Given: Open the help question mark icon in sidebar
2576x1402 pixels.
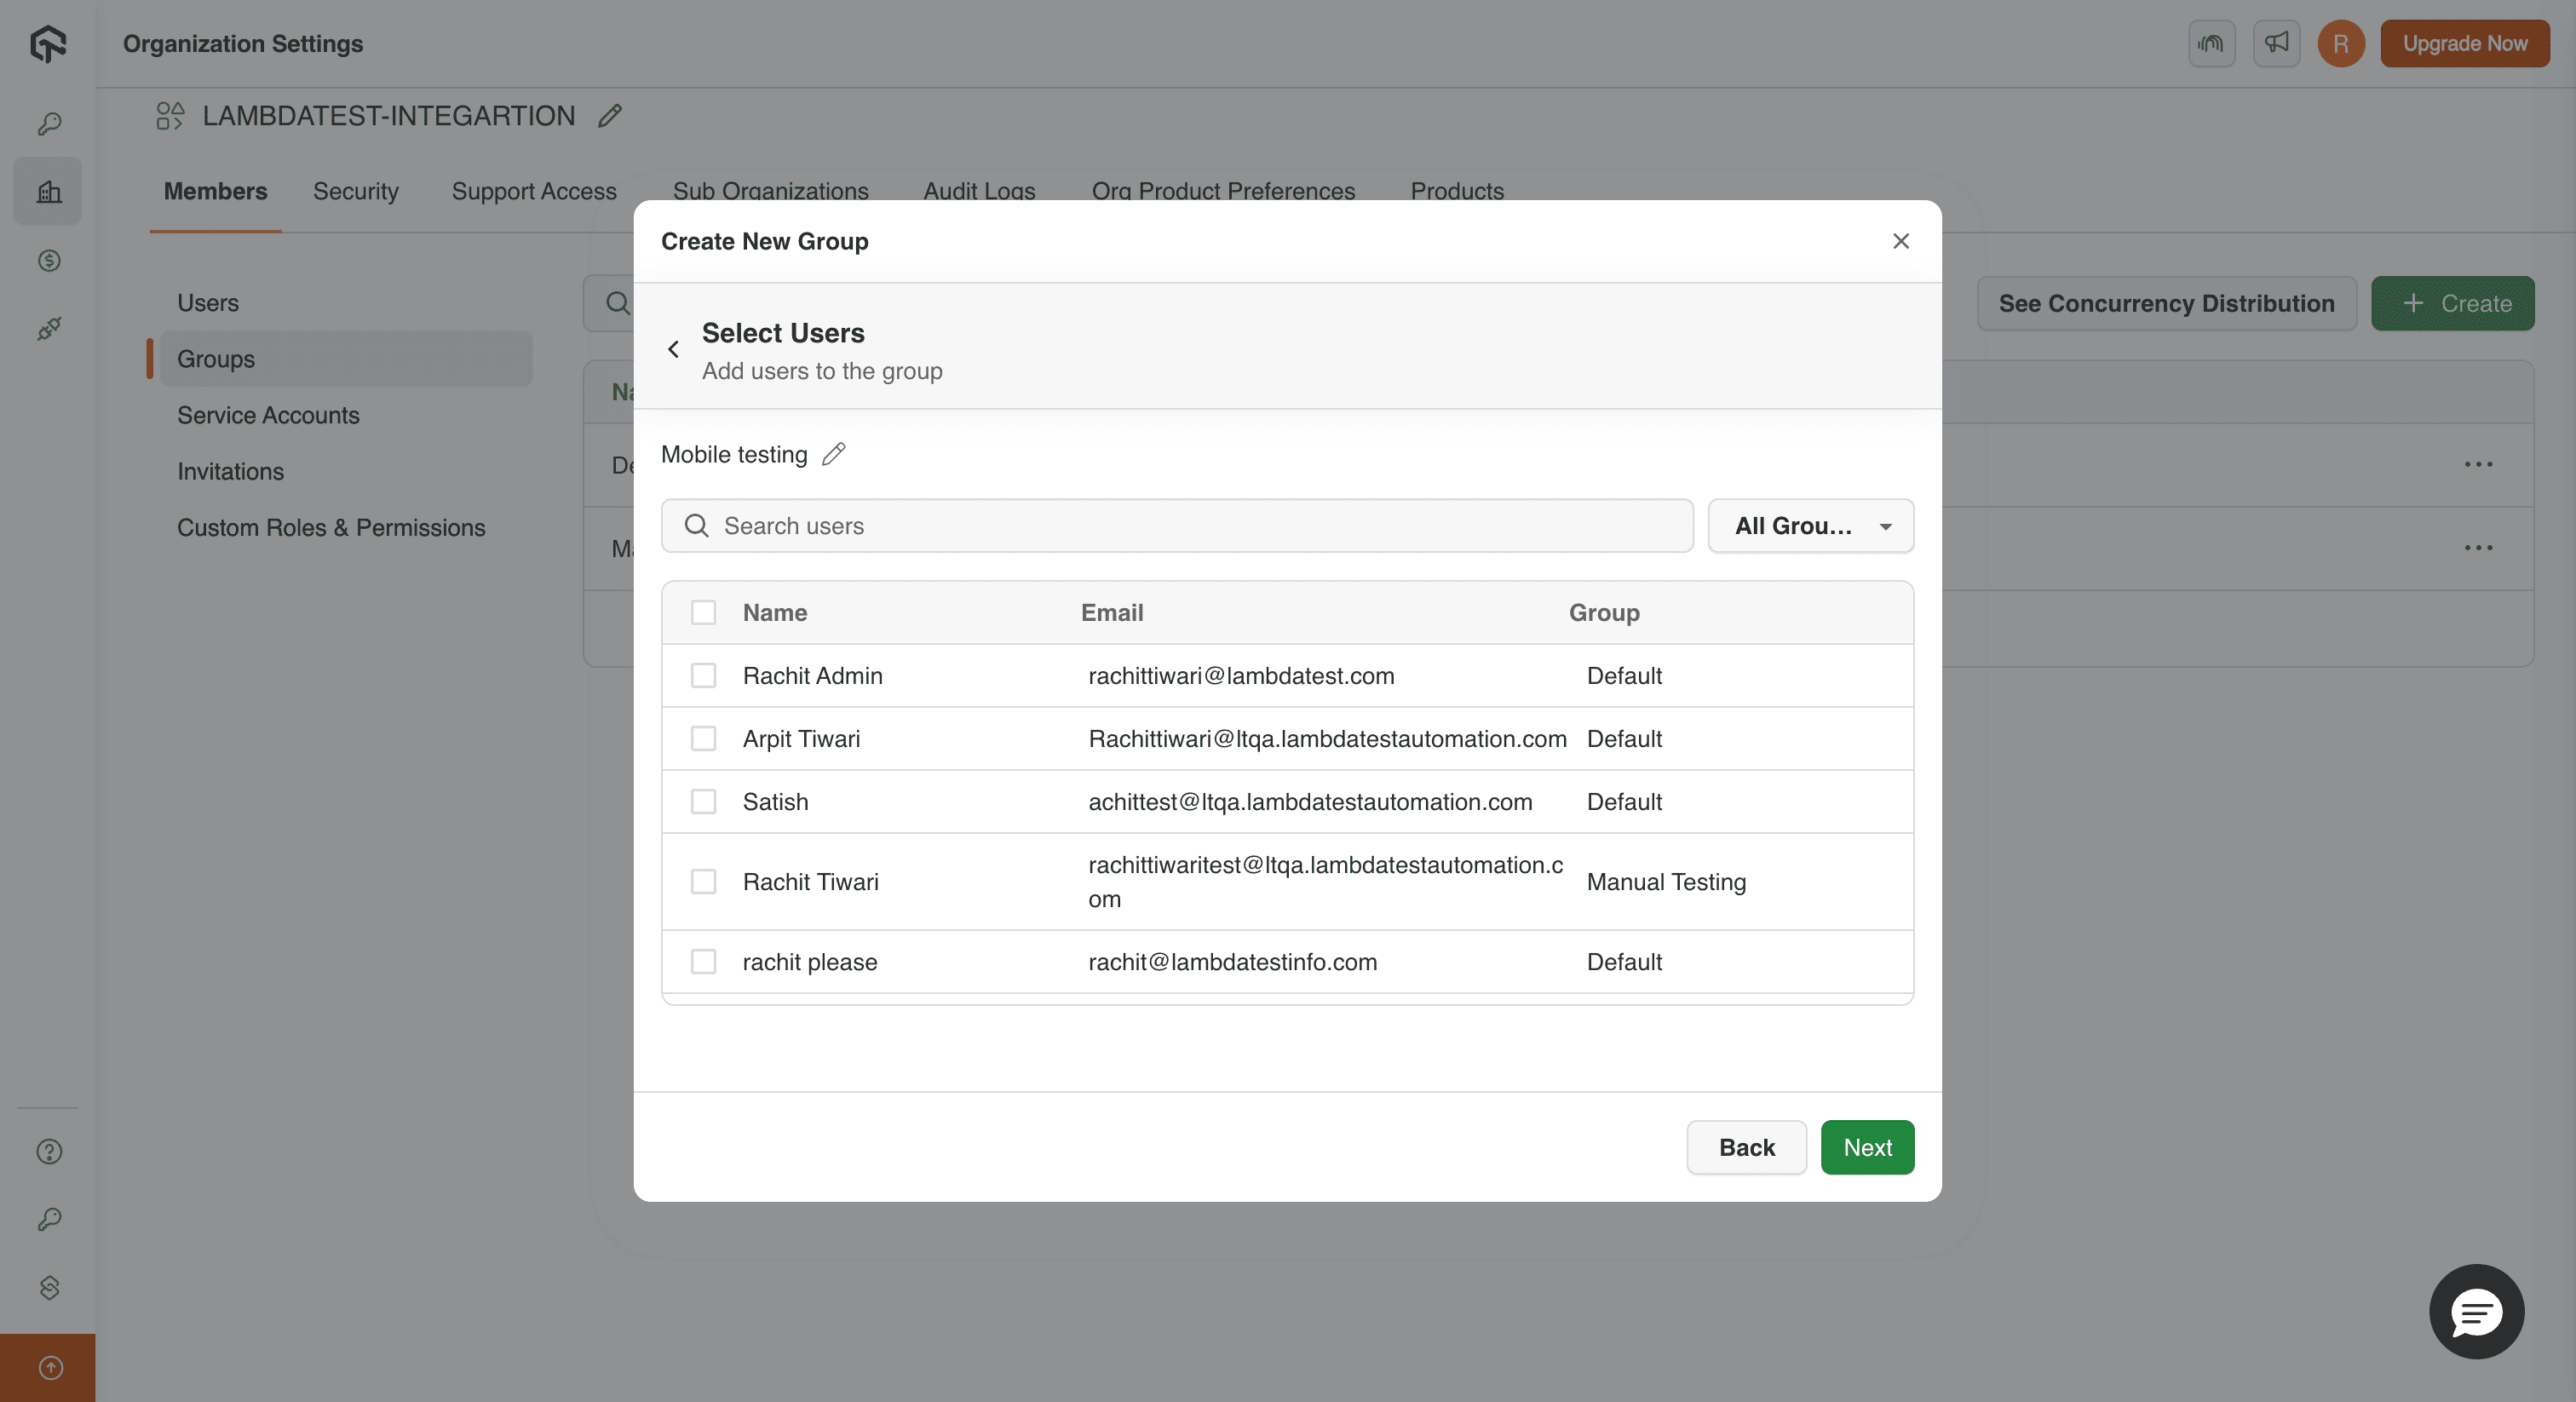Looking at the screenshot, I should pyautogui.click(x=47, y=1151).
